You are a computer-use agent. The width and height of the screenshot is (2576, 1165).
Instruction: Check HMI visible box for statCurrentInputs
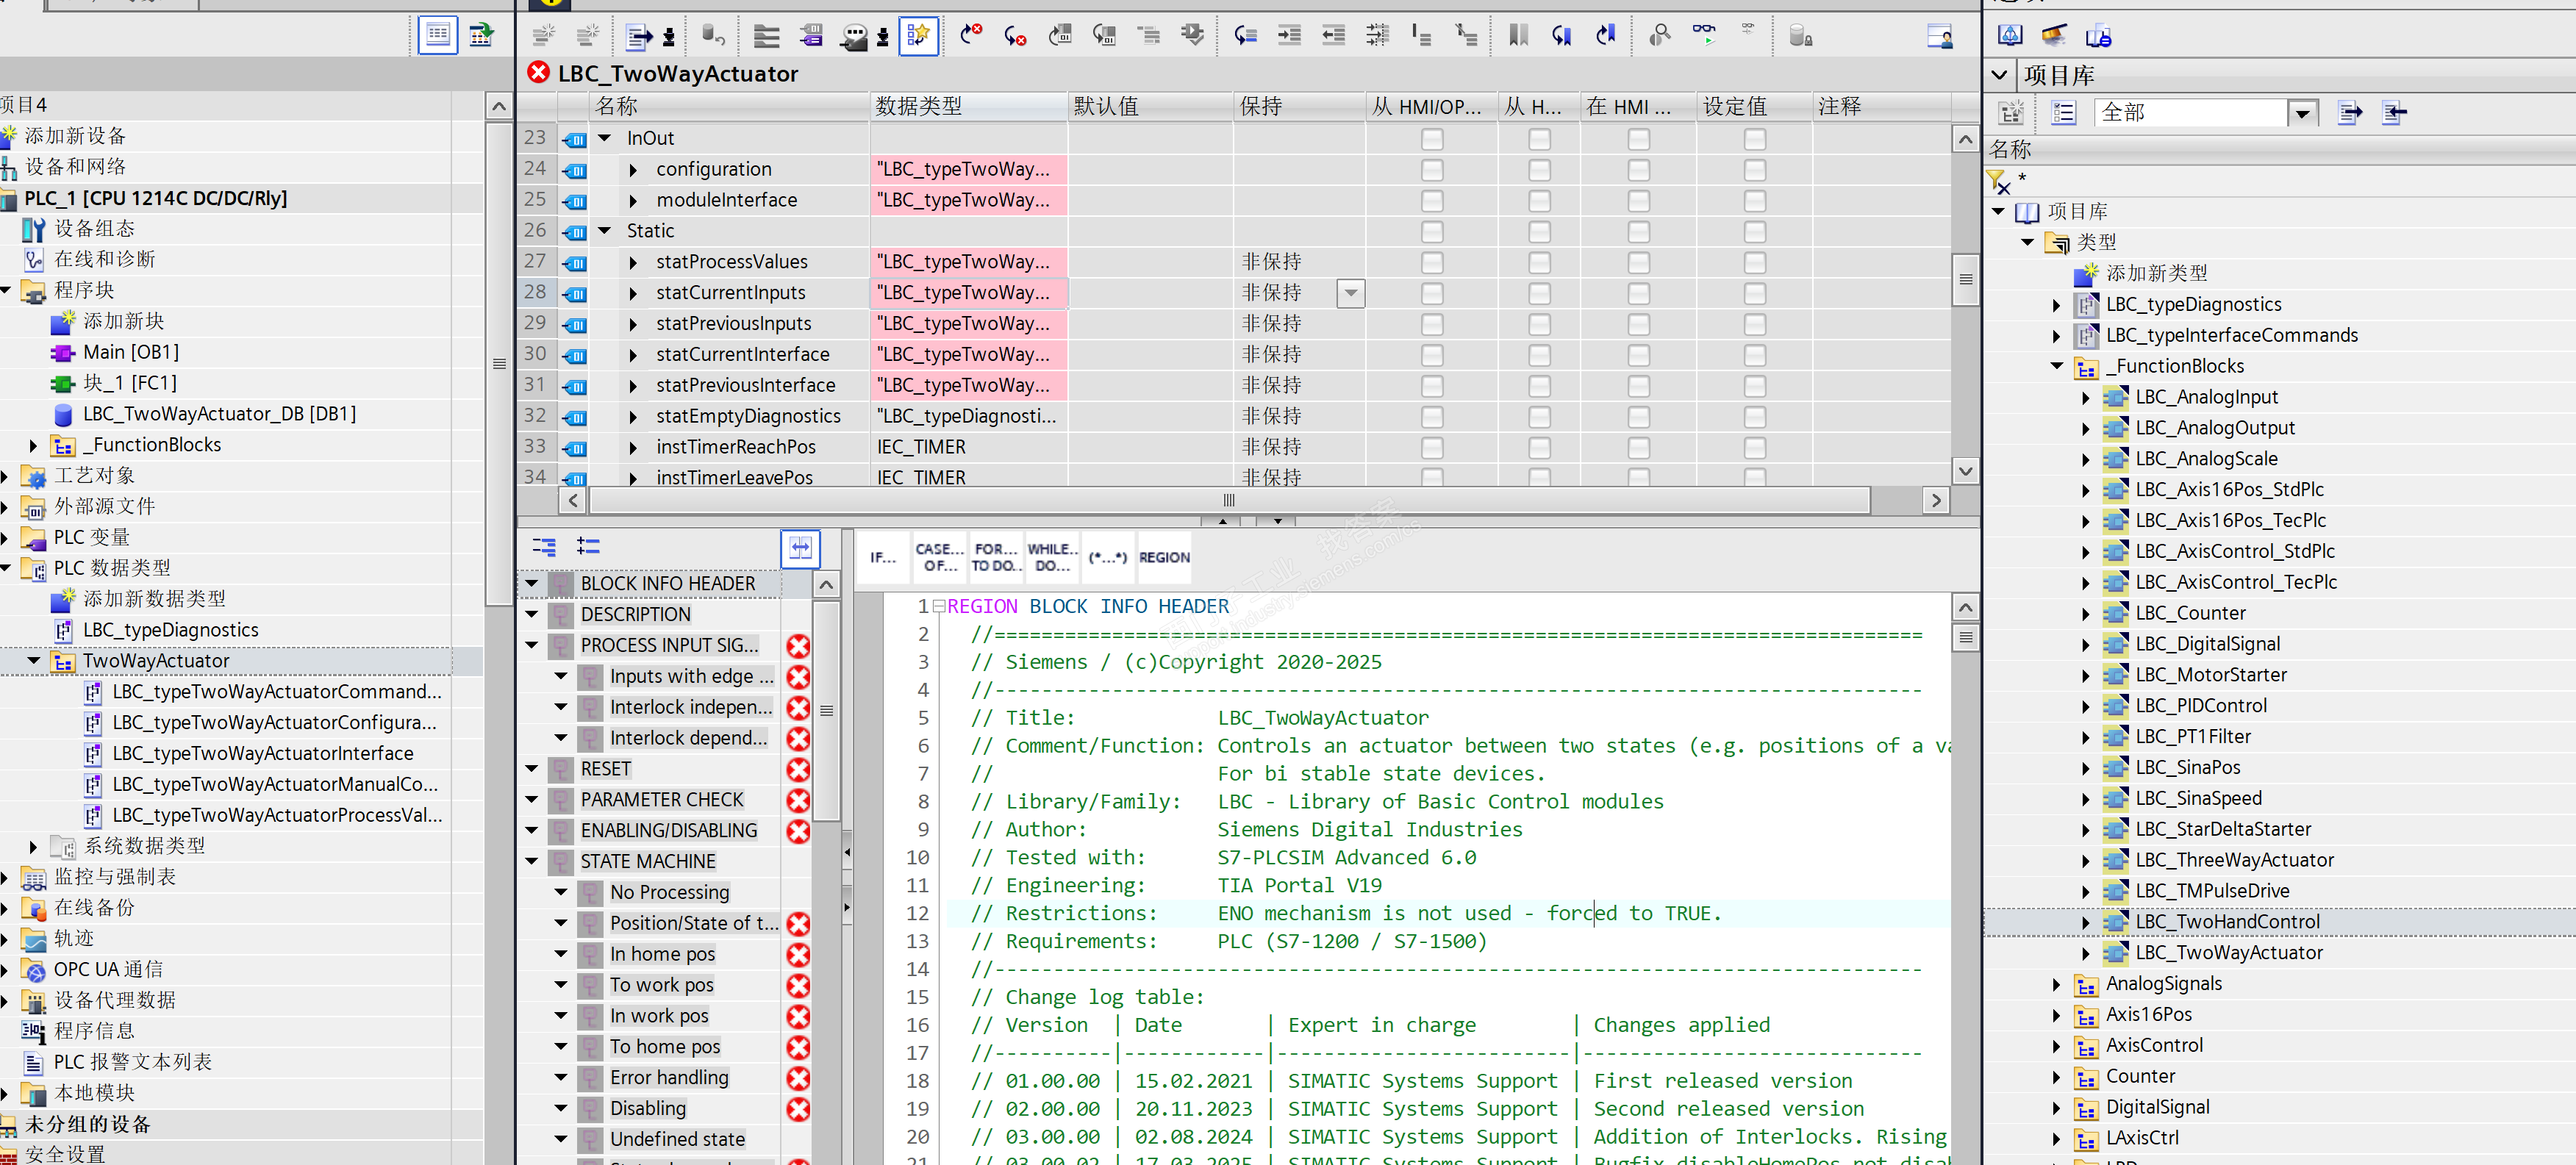[1637, 293]
